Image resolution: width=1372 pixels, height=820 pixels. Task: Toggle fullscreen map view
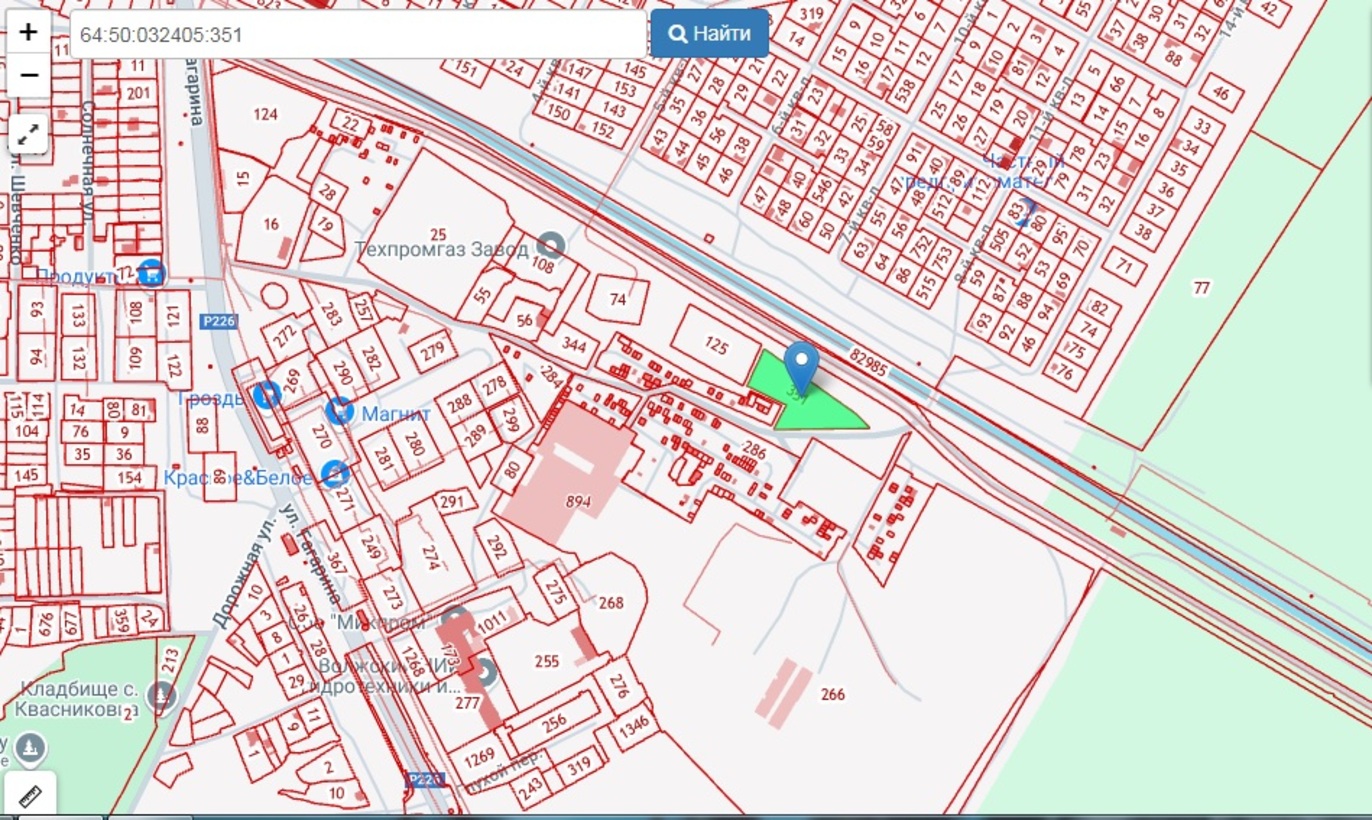[29, 133]
